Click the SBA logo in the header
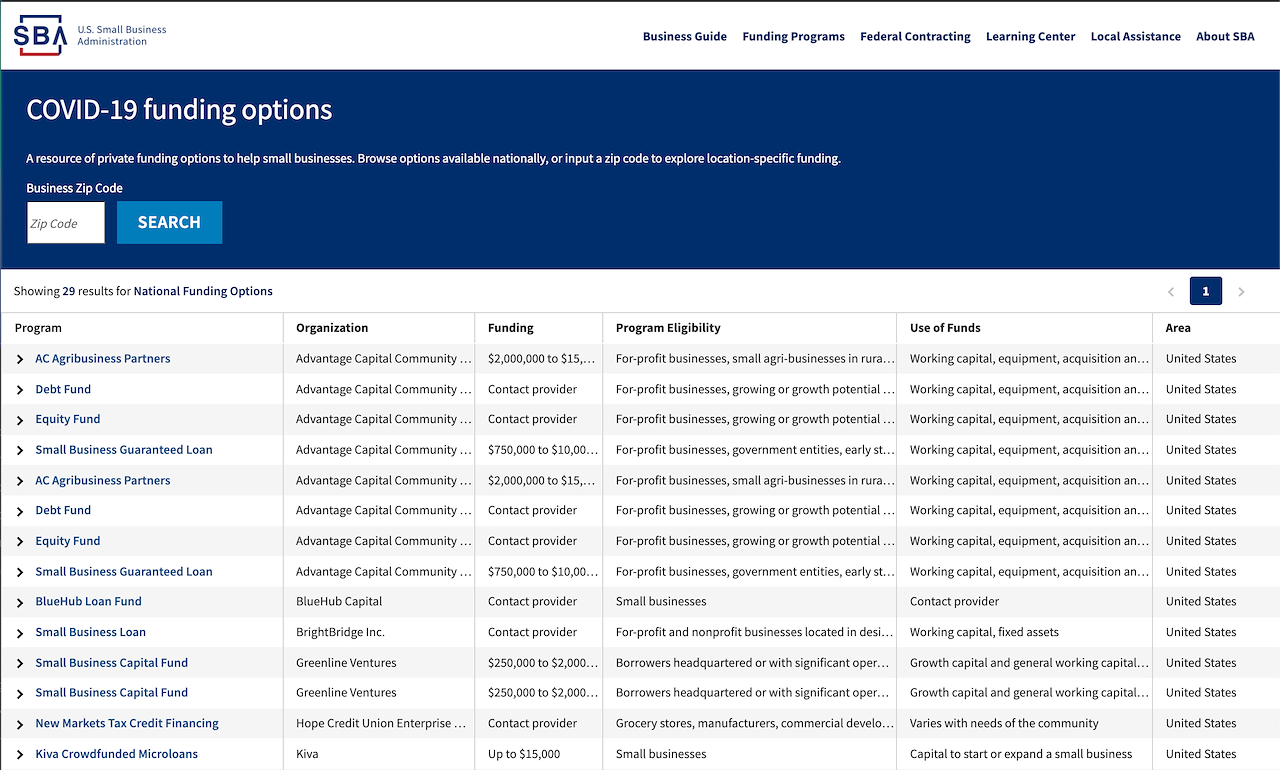Image resolution: width=1280 pixels, height=770 pixels. (x=90, y=36)
